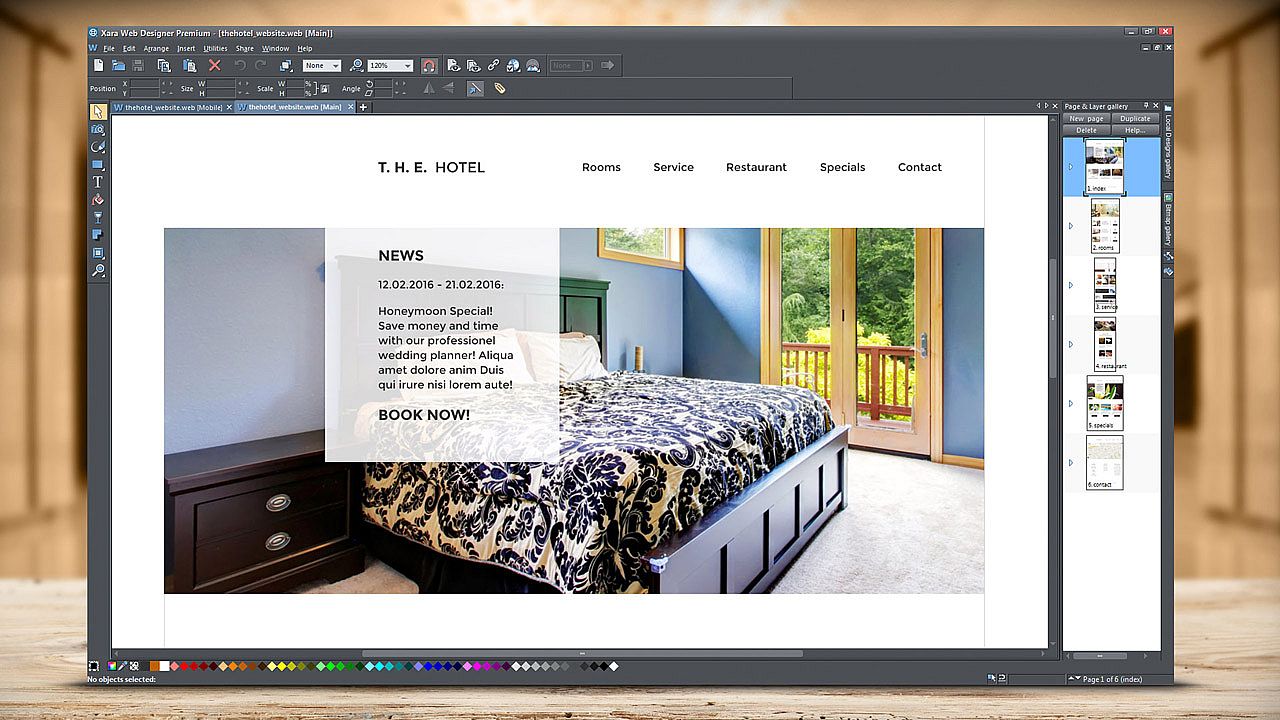Screen dimensions: 1280x720
Task: Activate the Transparency tool (wine glass)
Action: [98, 217]
